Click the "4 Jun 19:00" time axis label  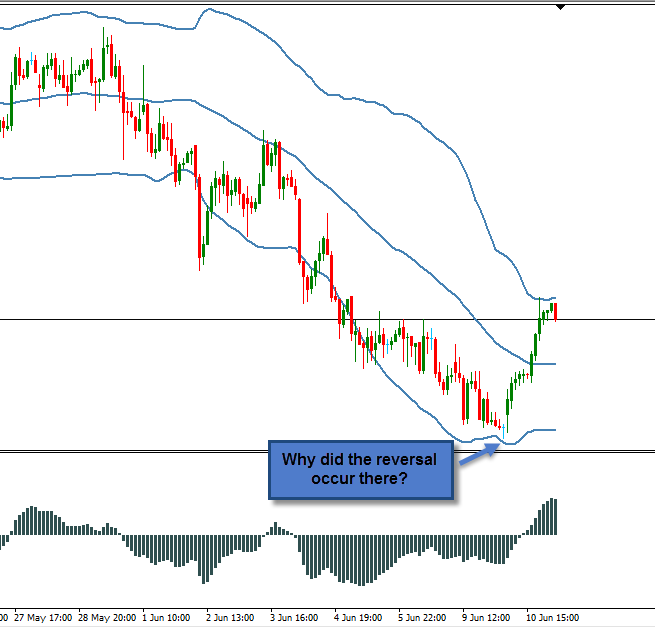(x=355, y=617)
